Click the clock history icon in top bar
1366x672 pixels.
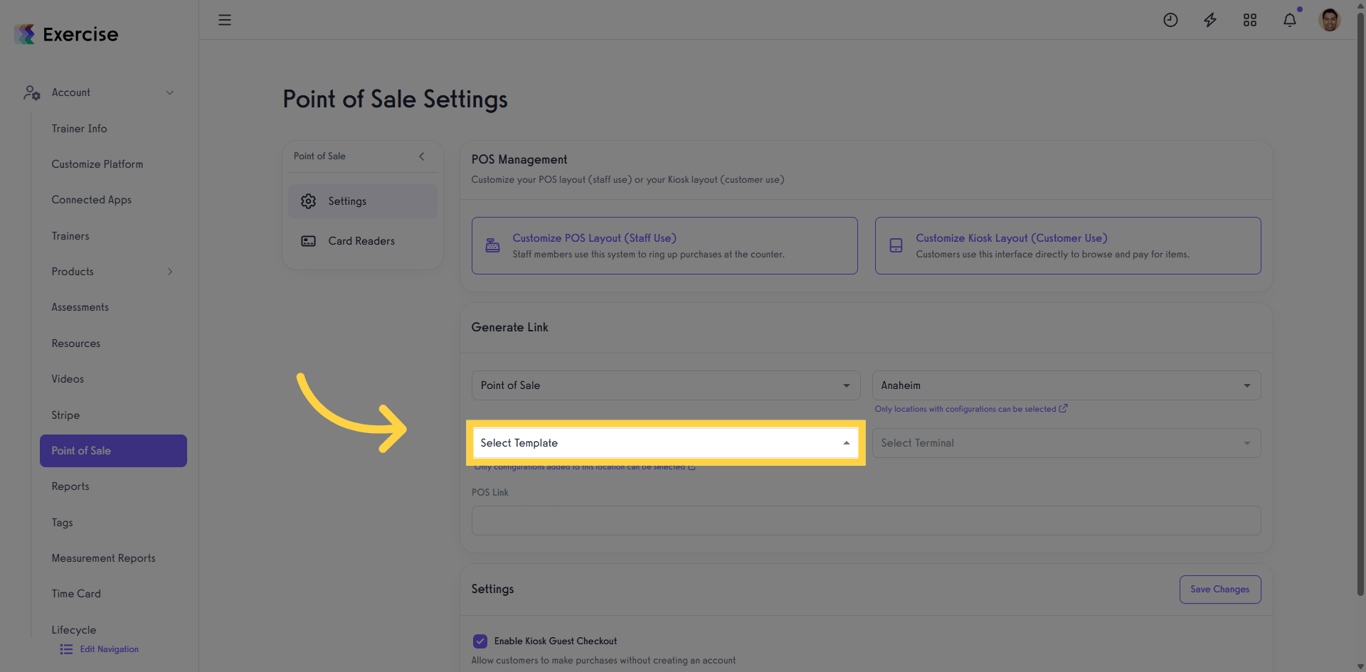pyautogui.click(x=1170, y=19)
